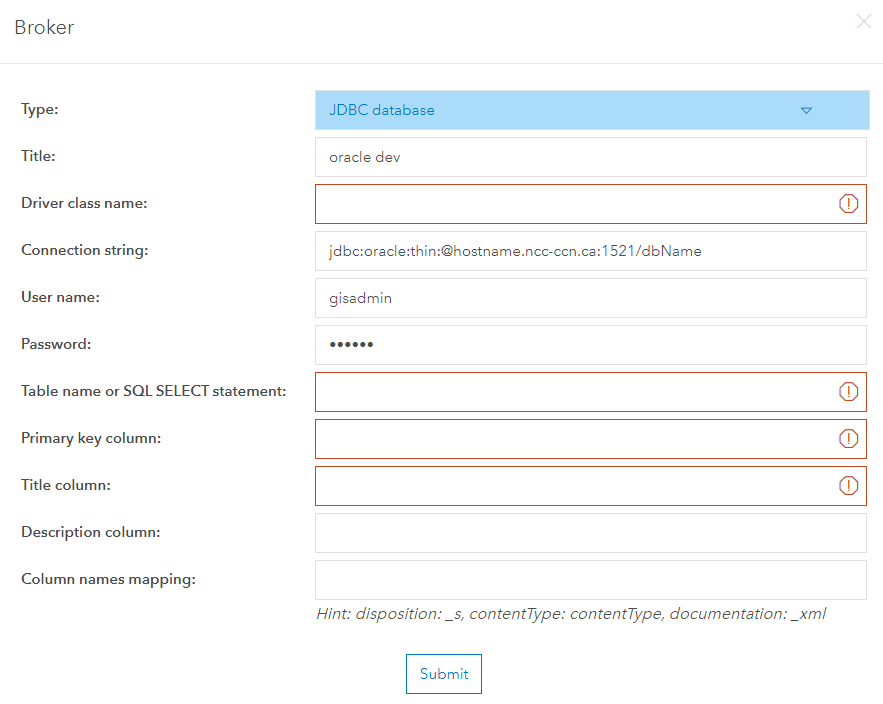
Task: Click the Type dropdown arrow
Action: (x=806, y=111)
